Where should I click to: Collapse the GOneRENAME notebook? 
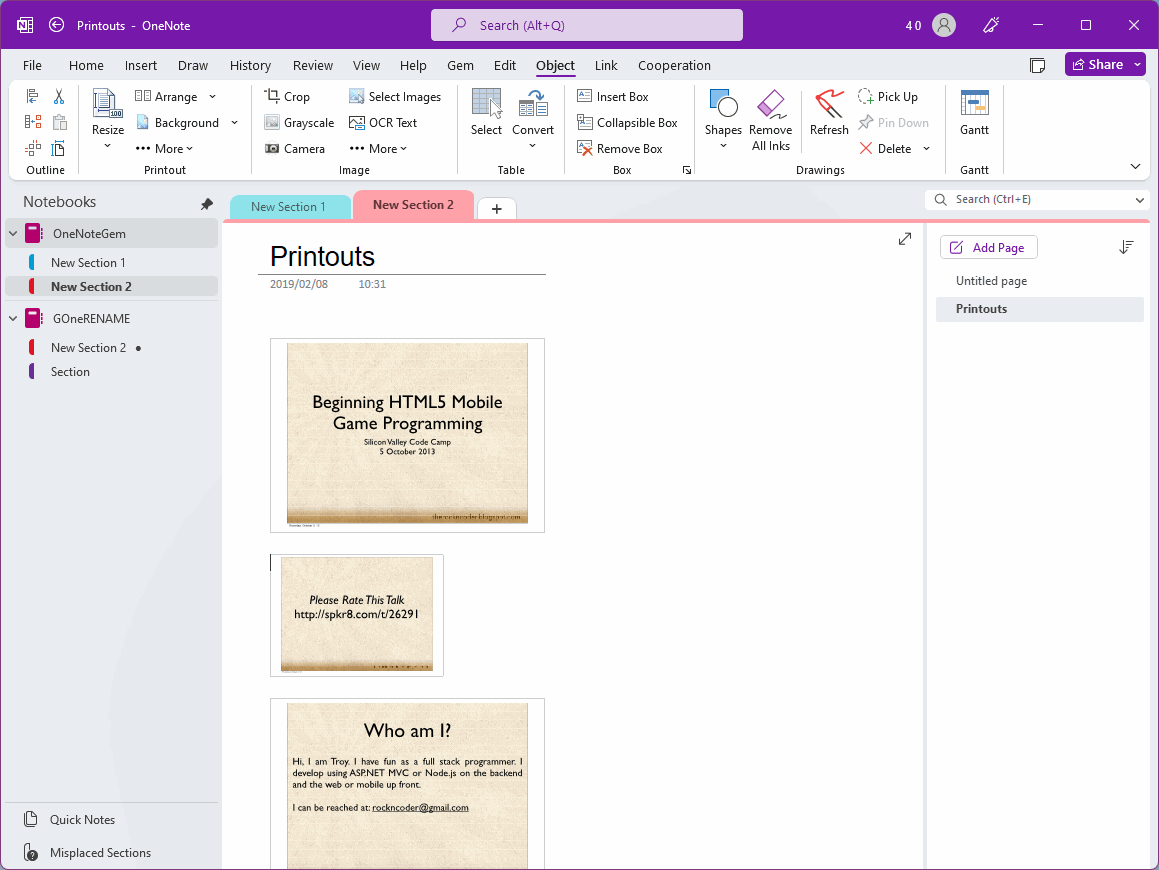[x=13, y=319]
